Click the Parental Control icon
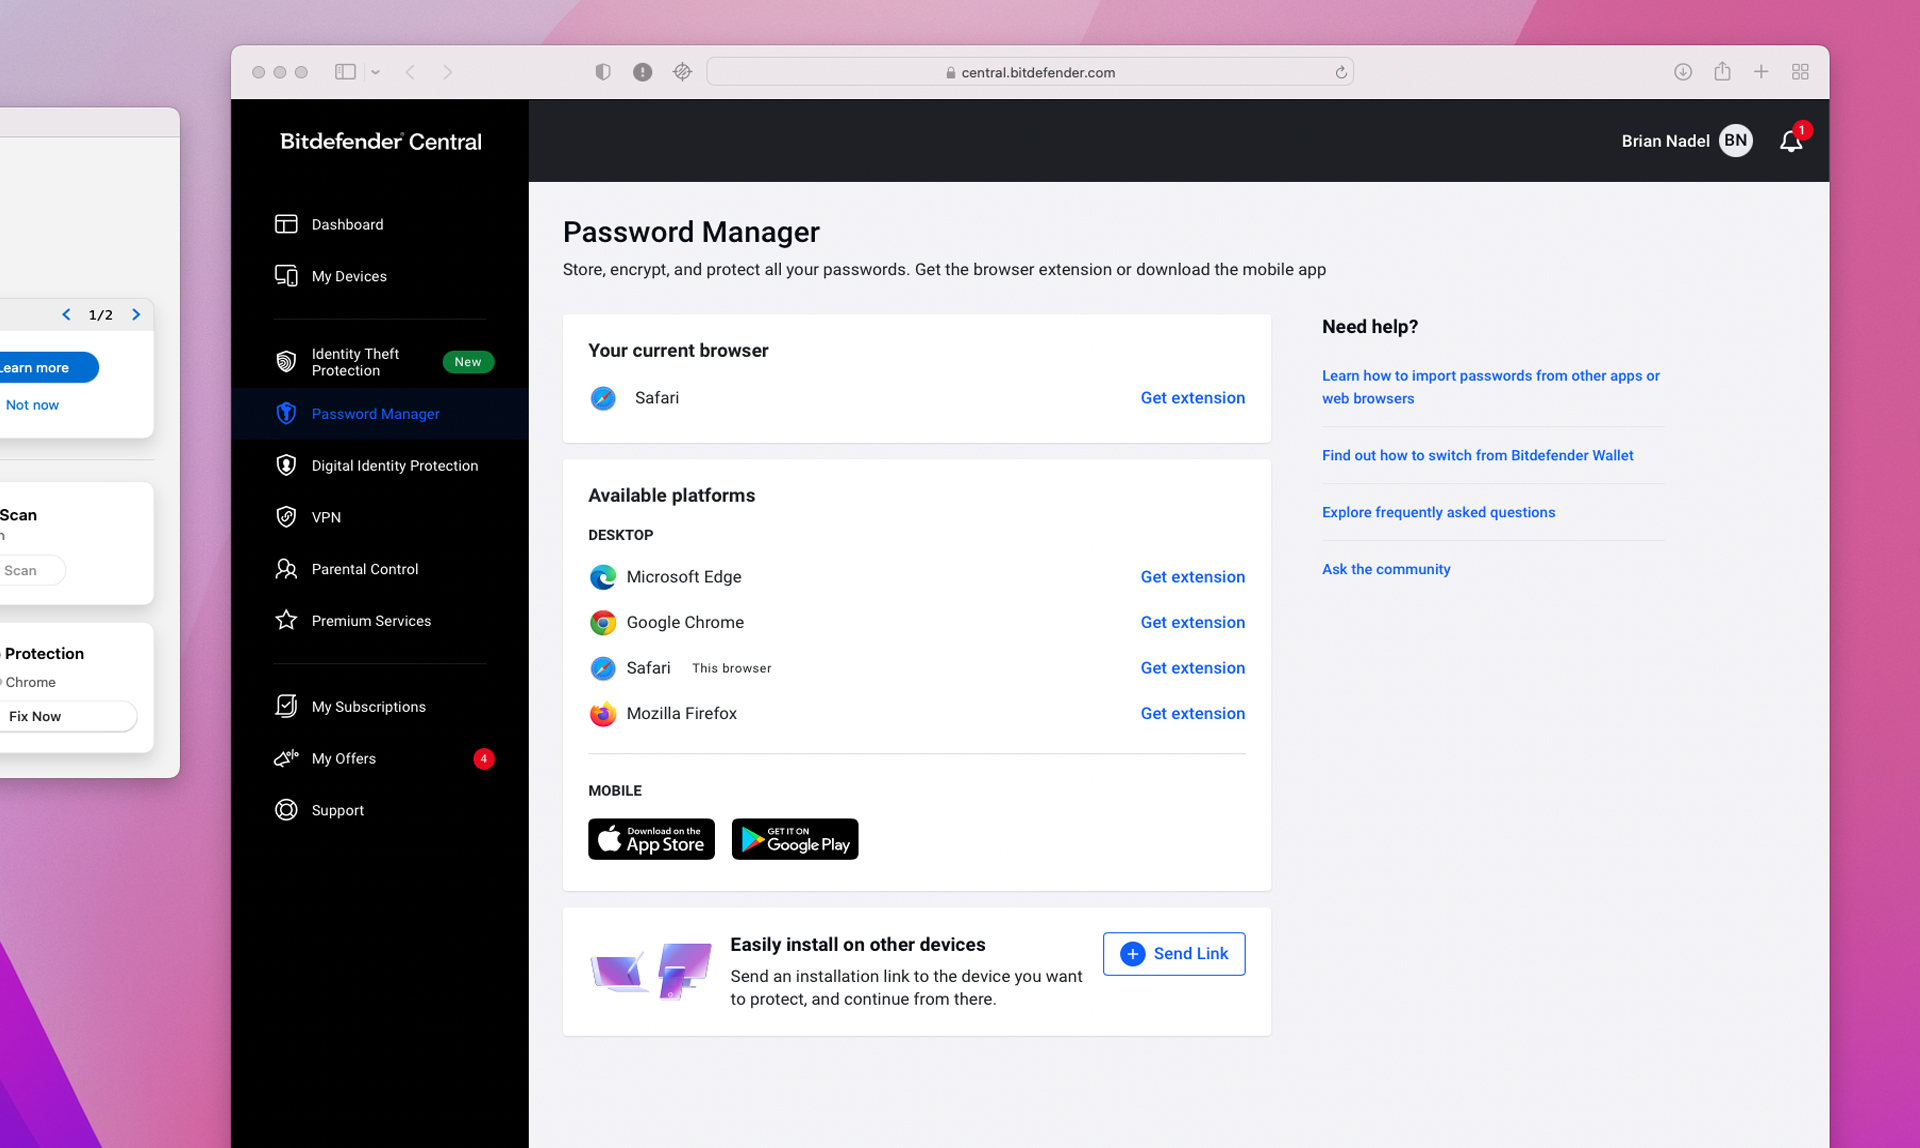The height and width of the screenshot is (1148, 1920). tap(284, 569)
